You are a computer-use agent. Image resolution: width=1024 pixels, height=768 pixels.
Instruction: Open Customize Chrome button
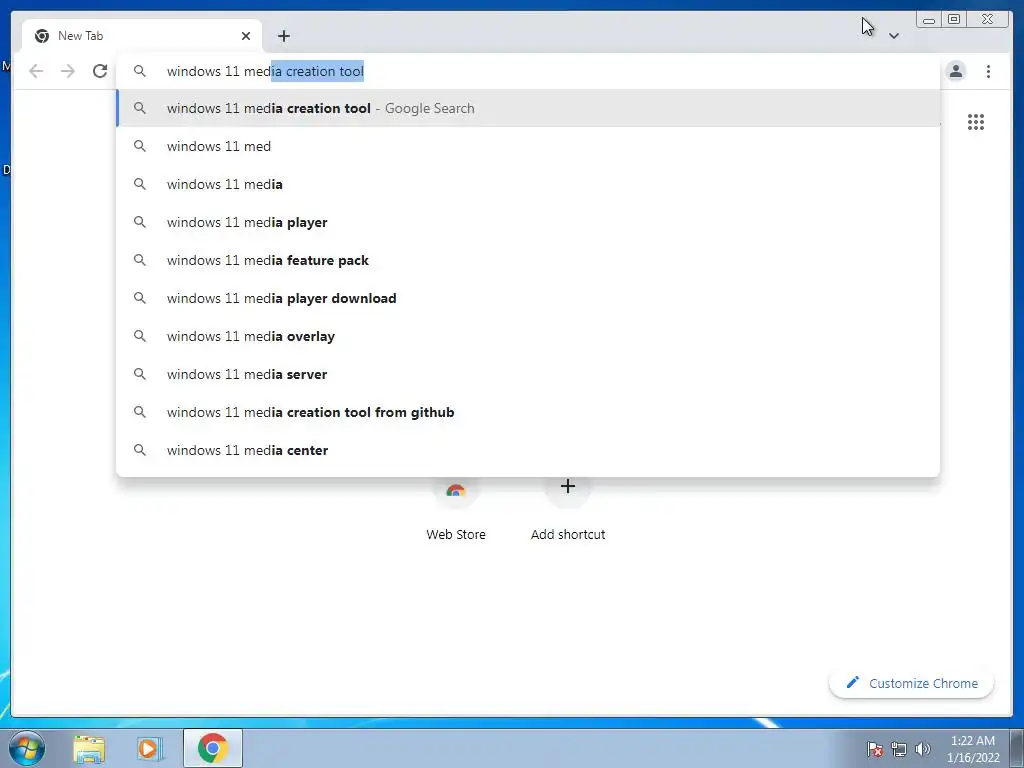pos(911,683)
